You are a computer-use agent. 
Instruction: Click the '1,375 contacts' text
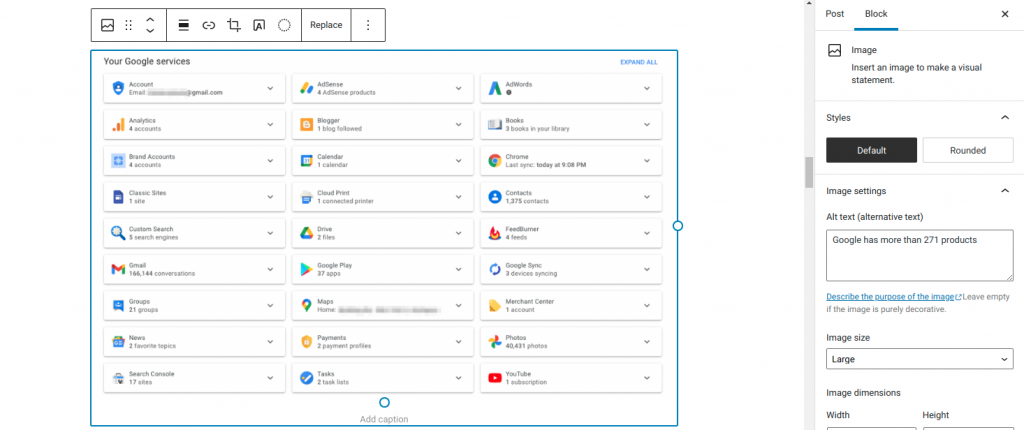(527, 201)
